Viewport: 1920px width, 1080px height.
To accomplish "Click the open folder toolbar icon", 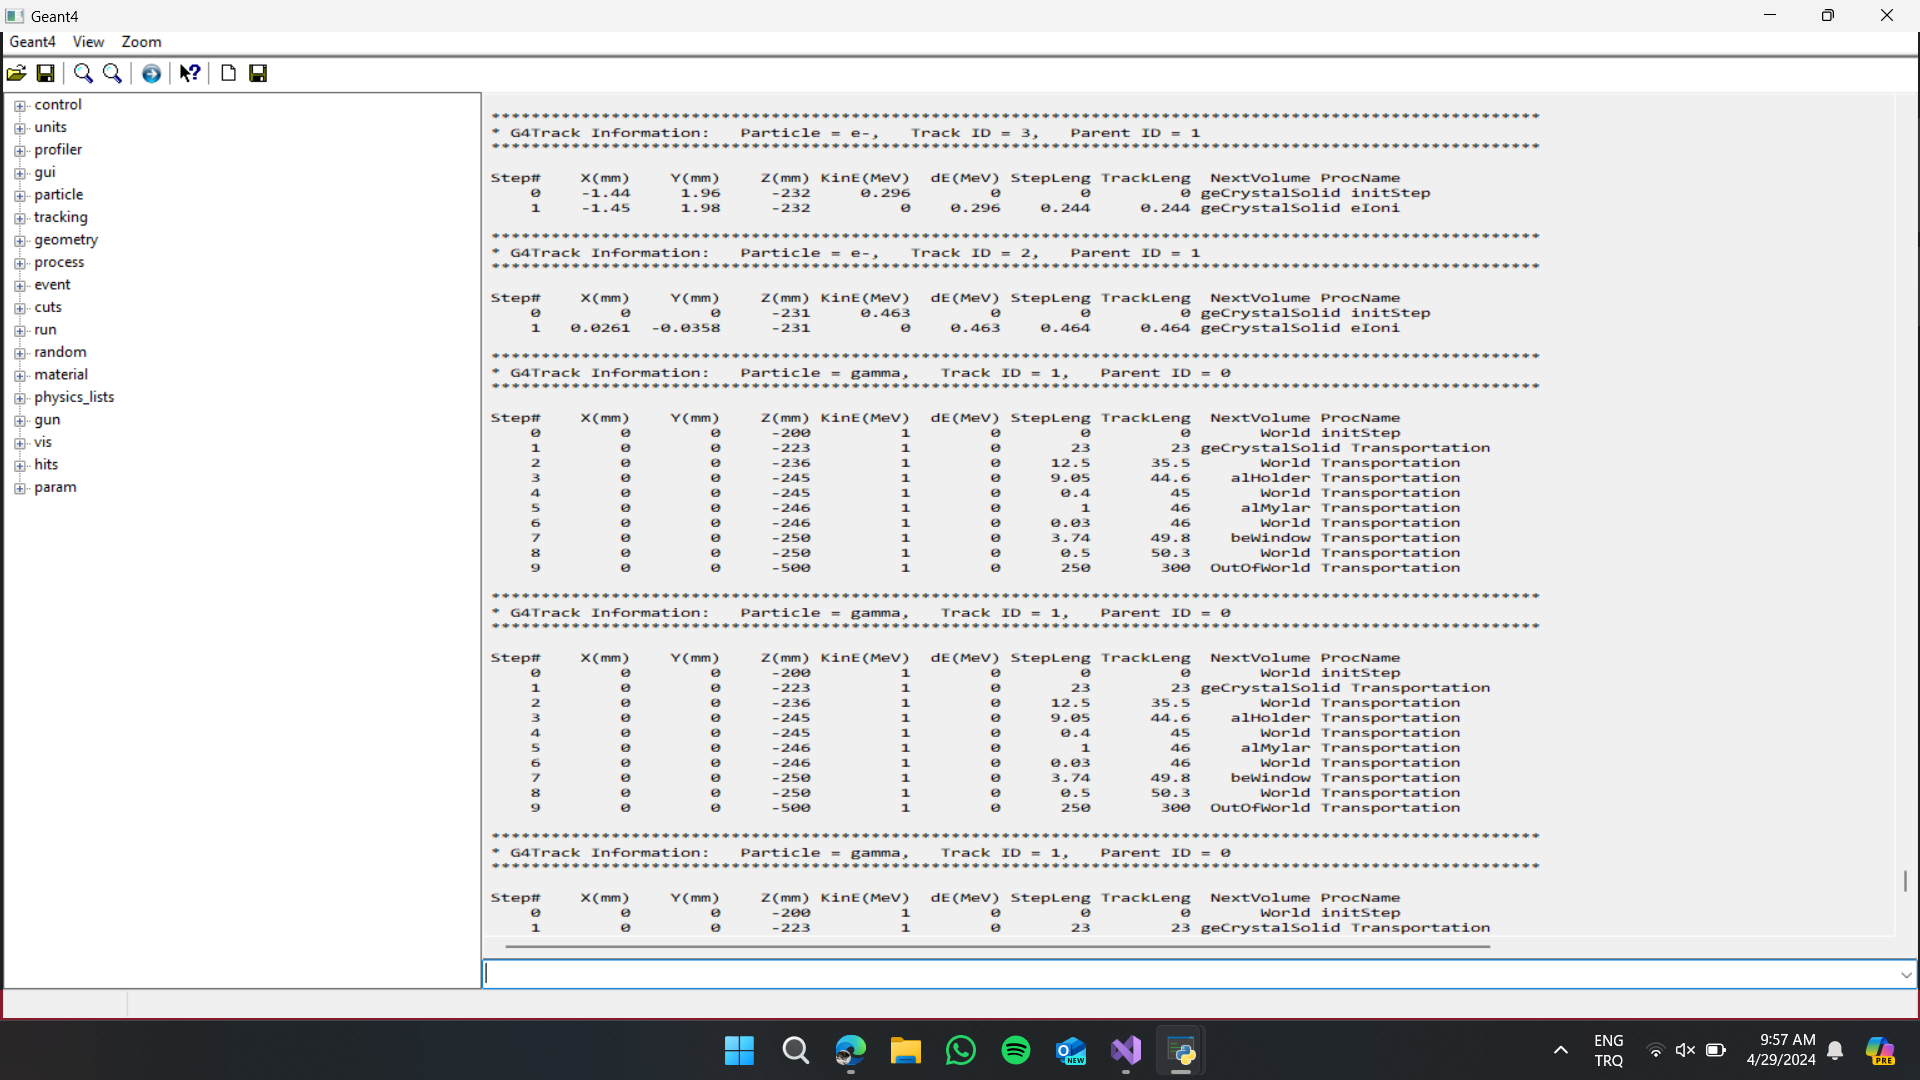I will point(17,73).
